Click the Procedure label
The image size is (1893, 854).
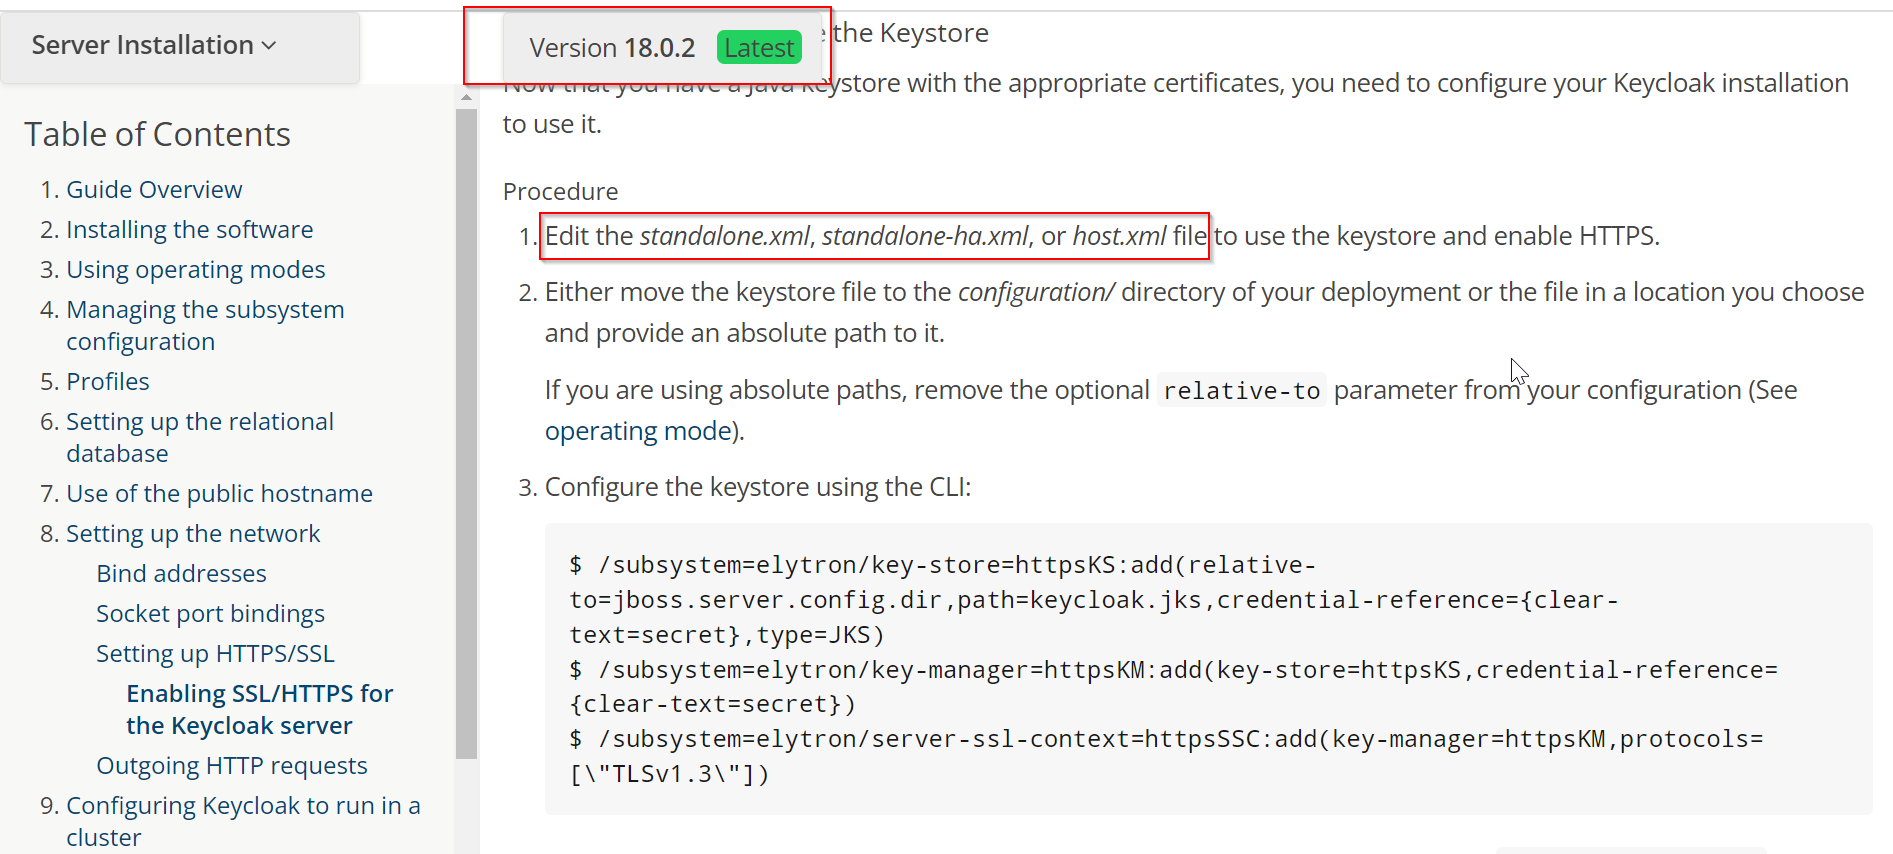[560, 191]
